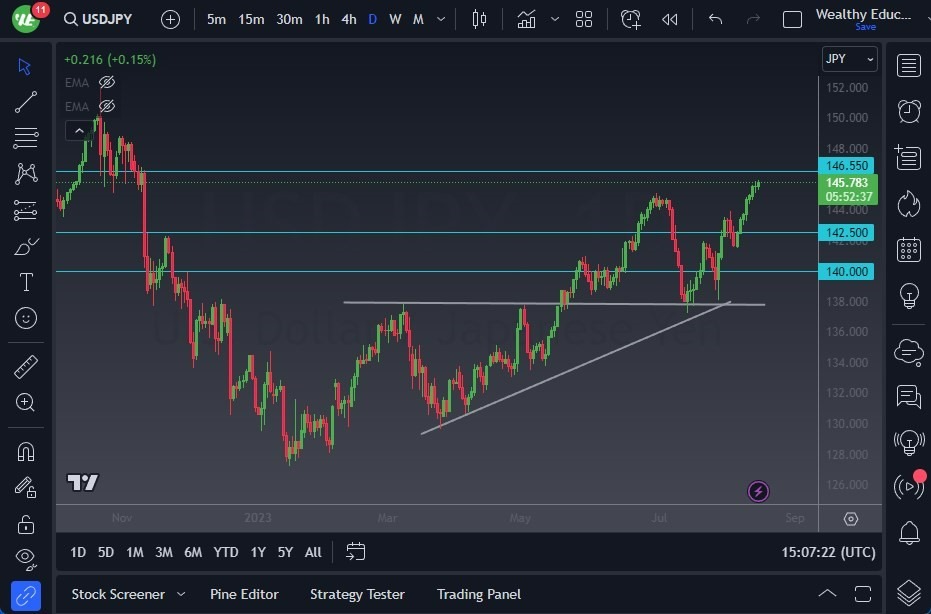931x614 pixels.
Task: Hide the first EMA indicator
Action: click(107, 82)
